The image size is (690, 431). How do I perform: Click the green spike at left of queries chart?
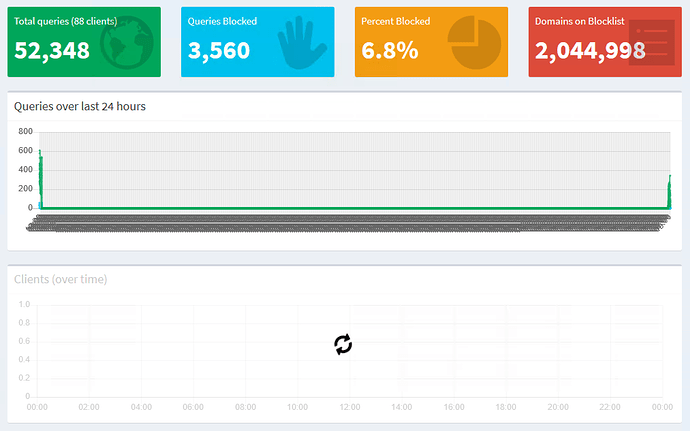pos(41,180)
